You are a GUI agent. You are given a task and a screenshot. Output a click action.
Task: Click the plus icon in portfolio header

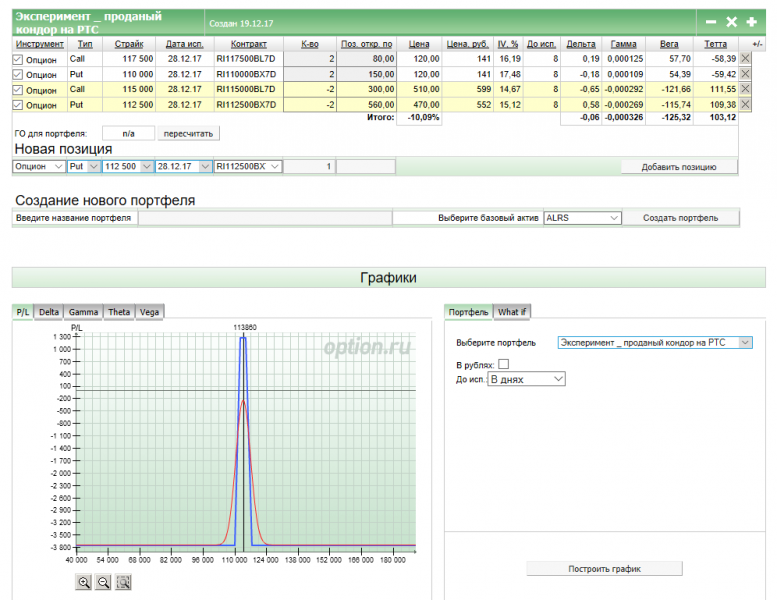click(751, 22)
